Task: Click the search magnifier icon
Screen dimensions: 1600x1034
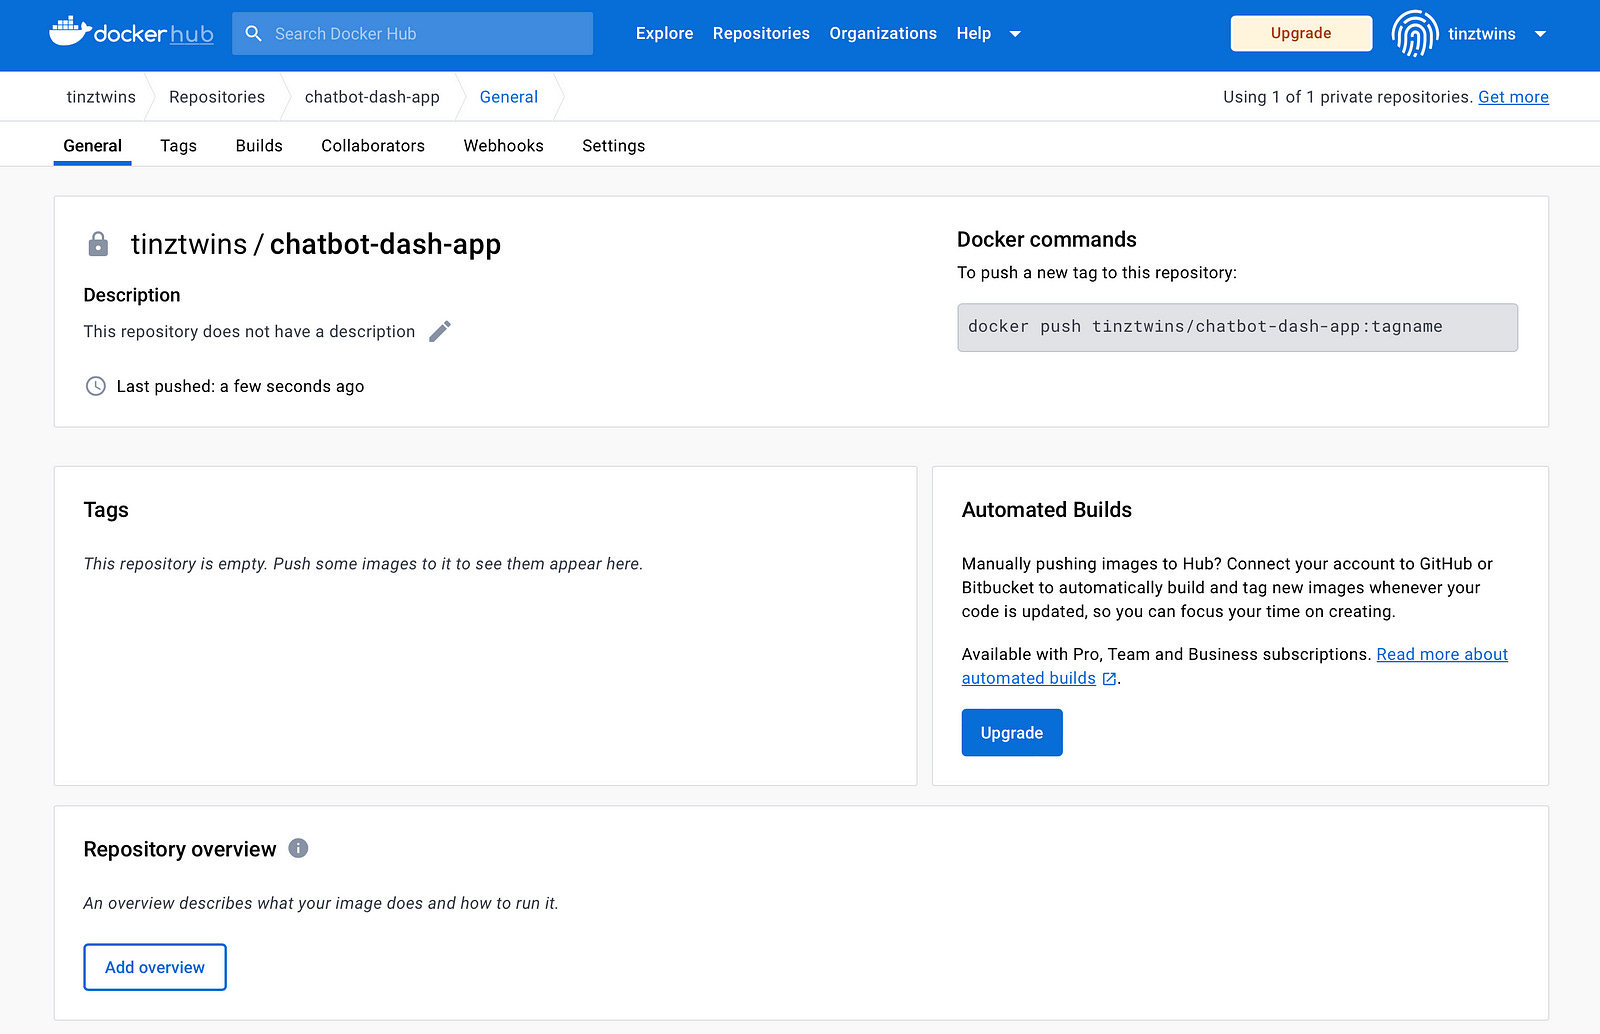Action: point(254,34)
